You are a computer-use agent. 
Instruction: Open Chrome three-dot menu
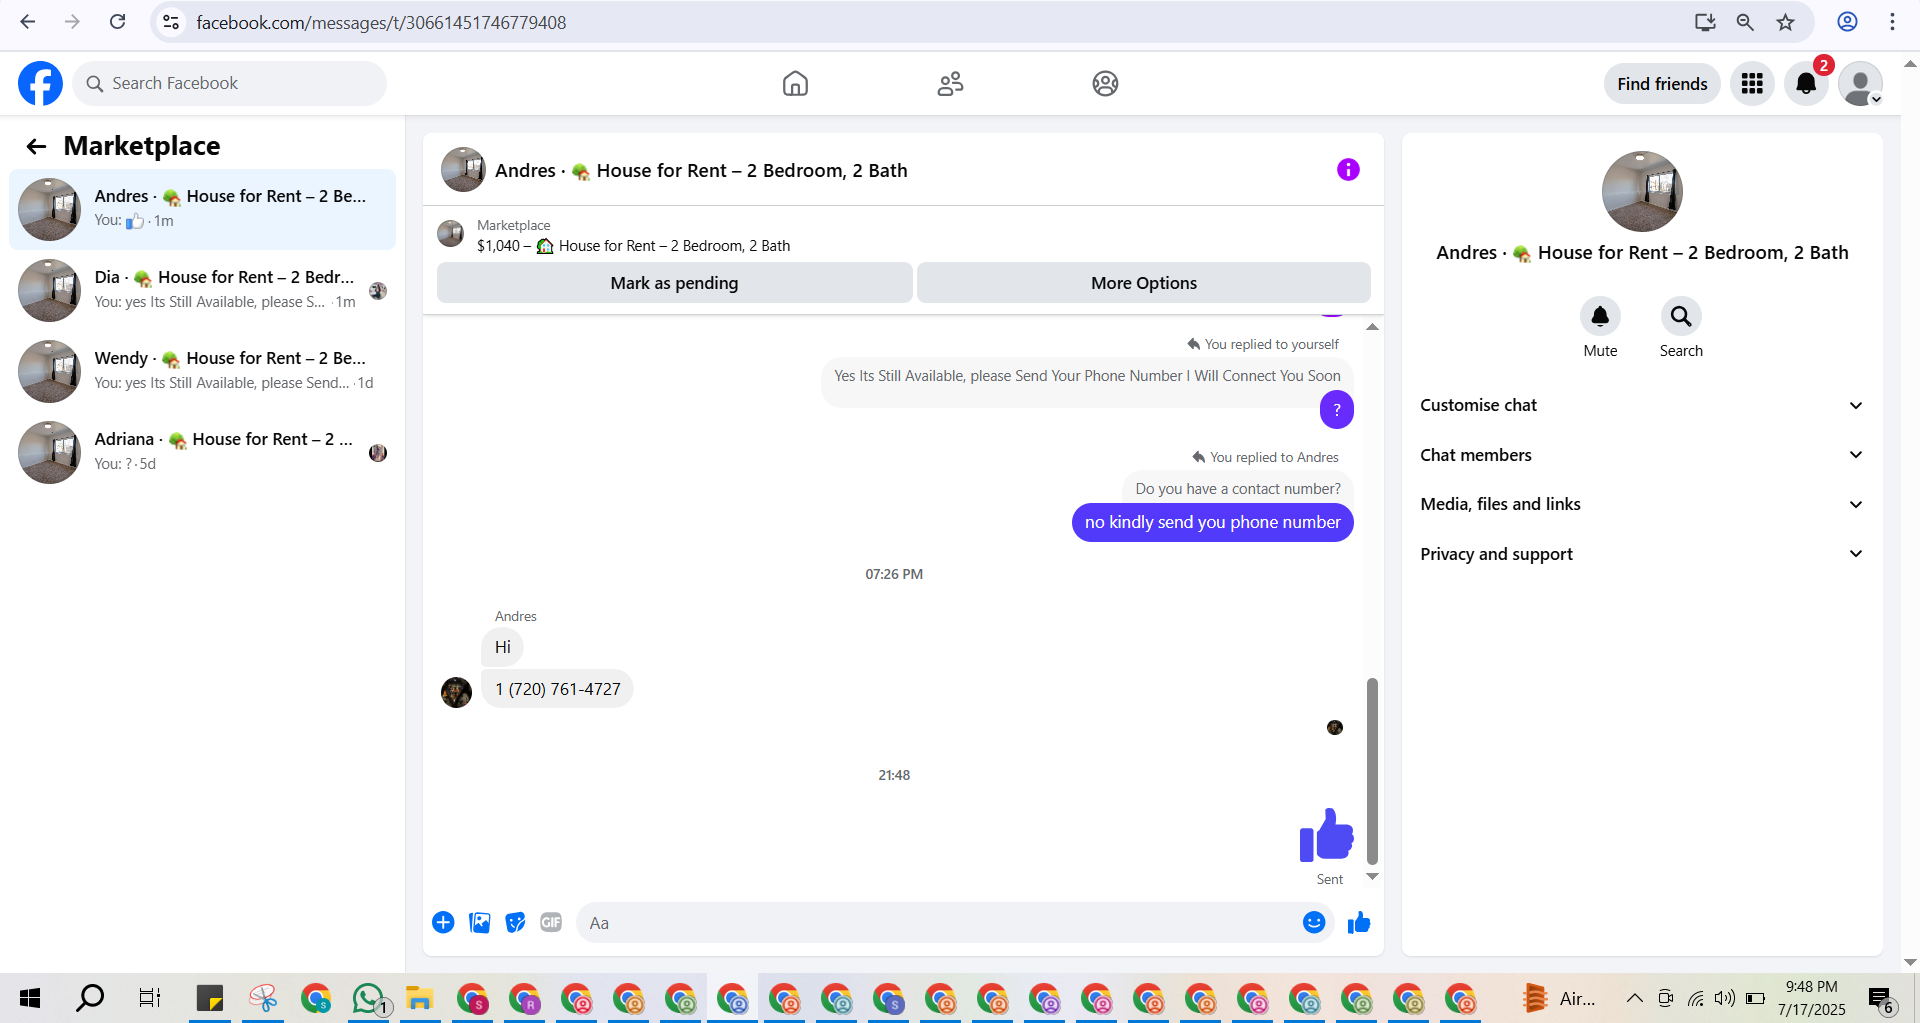[x=1892, y=22]
